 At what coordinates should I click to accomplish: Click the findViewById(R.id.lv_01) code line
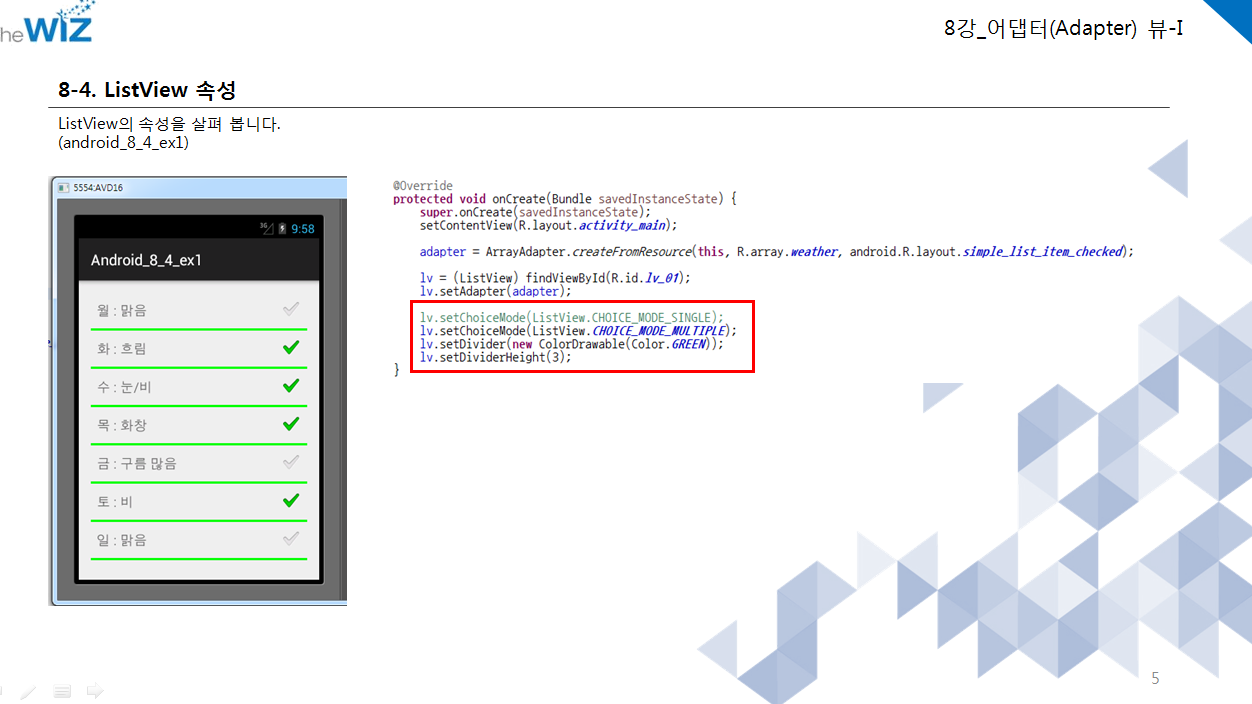[555, 278]
